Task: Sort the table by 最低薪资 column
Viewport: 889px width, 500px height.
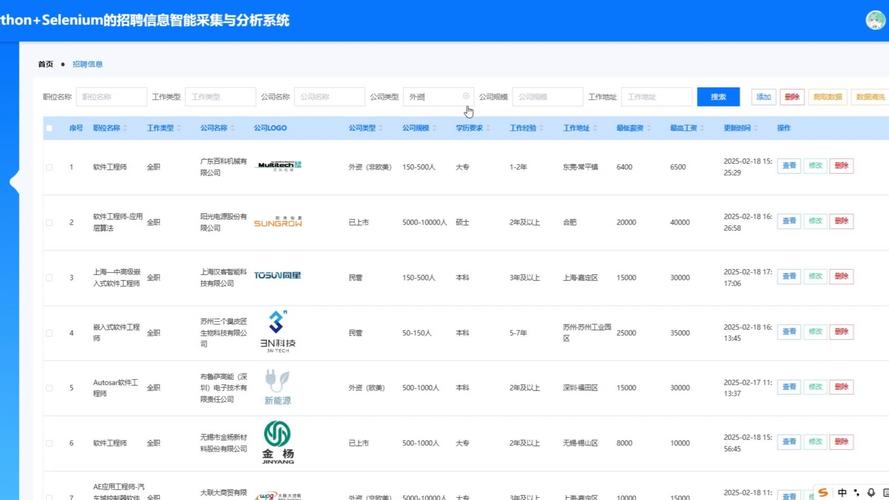Action: click(x=631, y=128)
